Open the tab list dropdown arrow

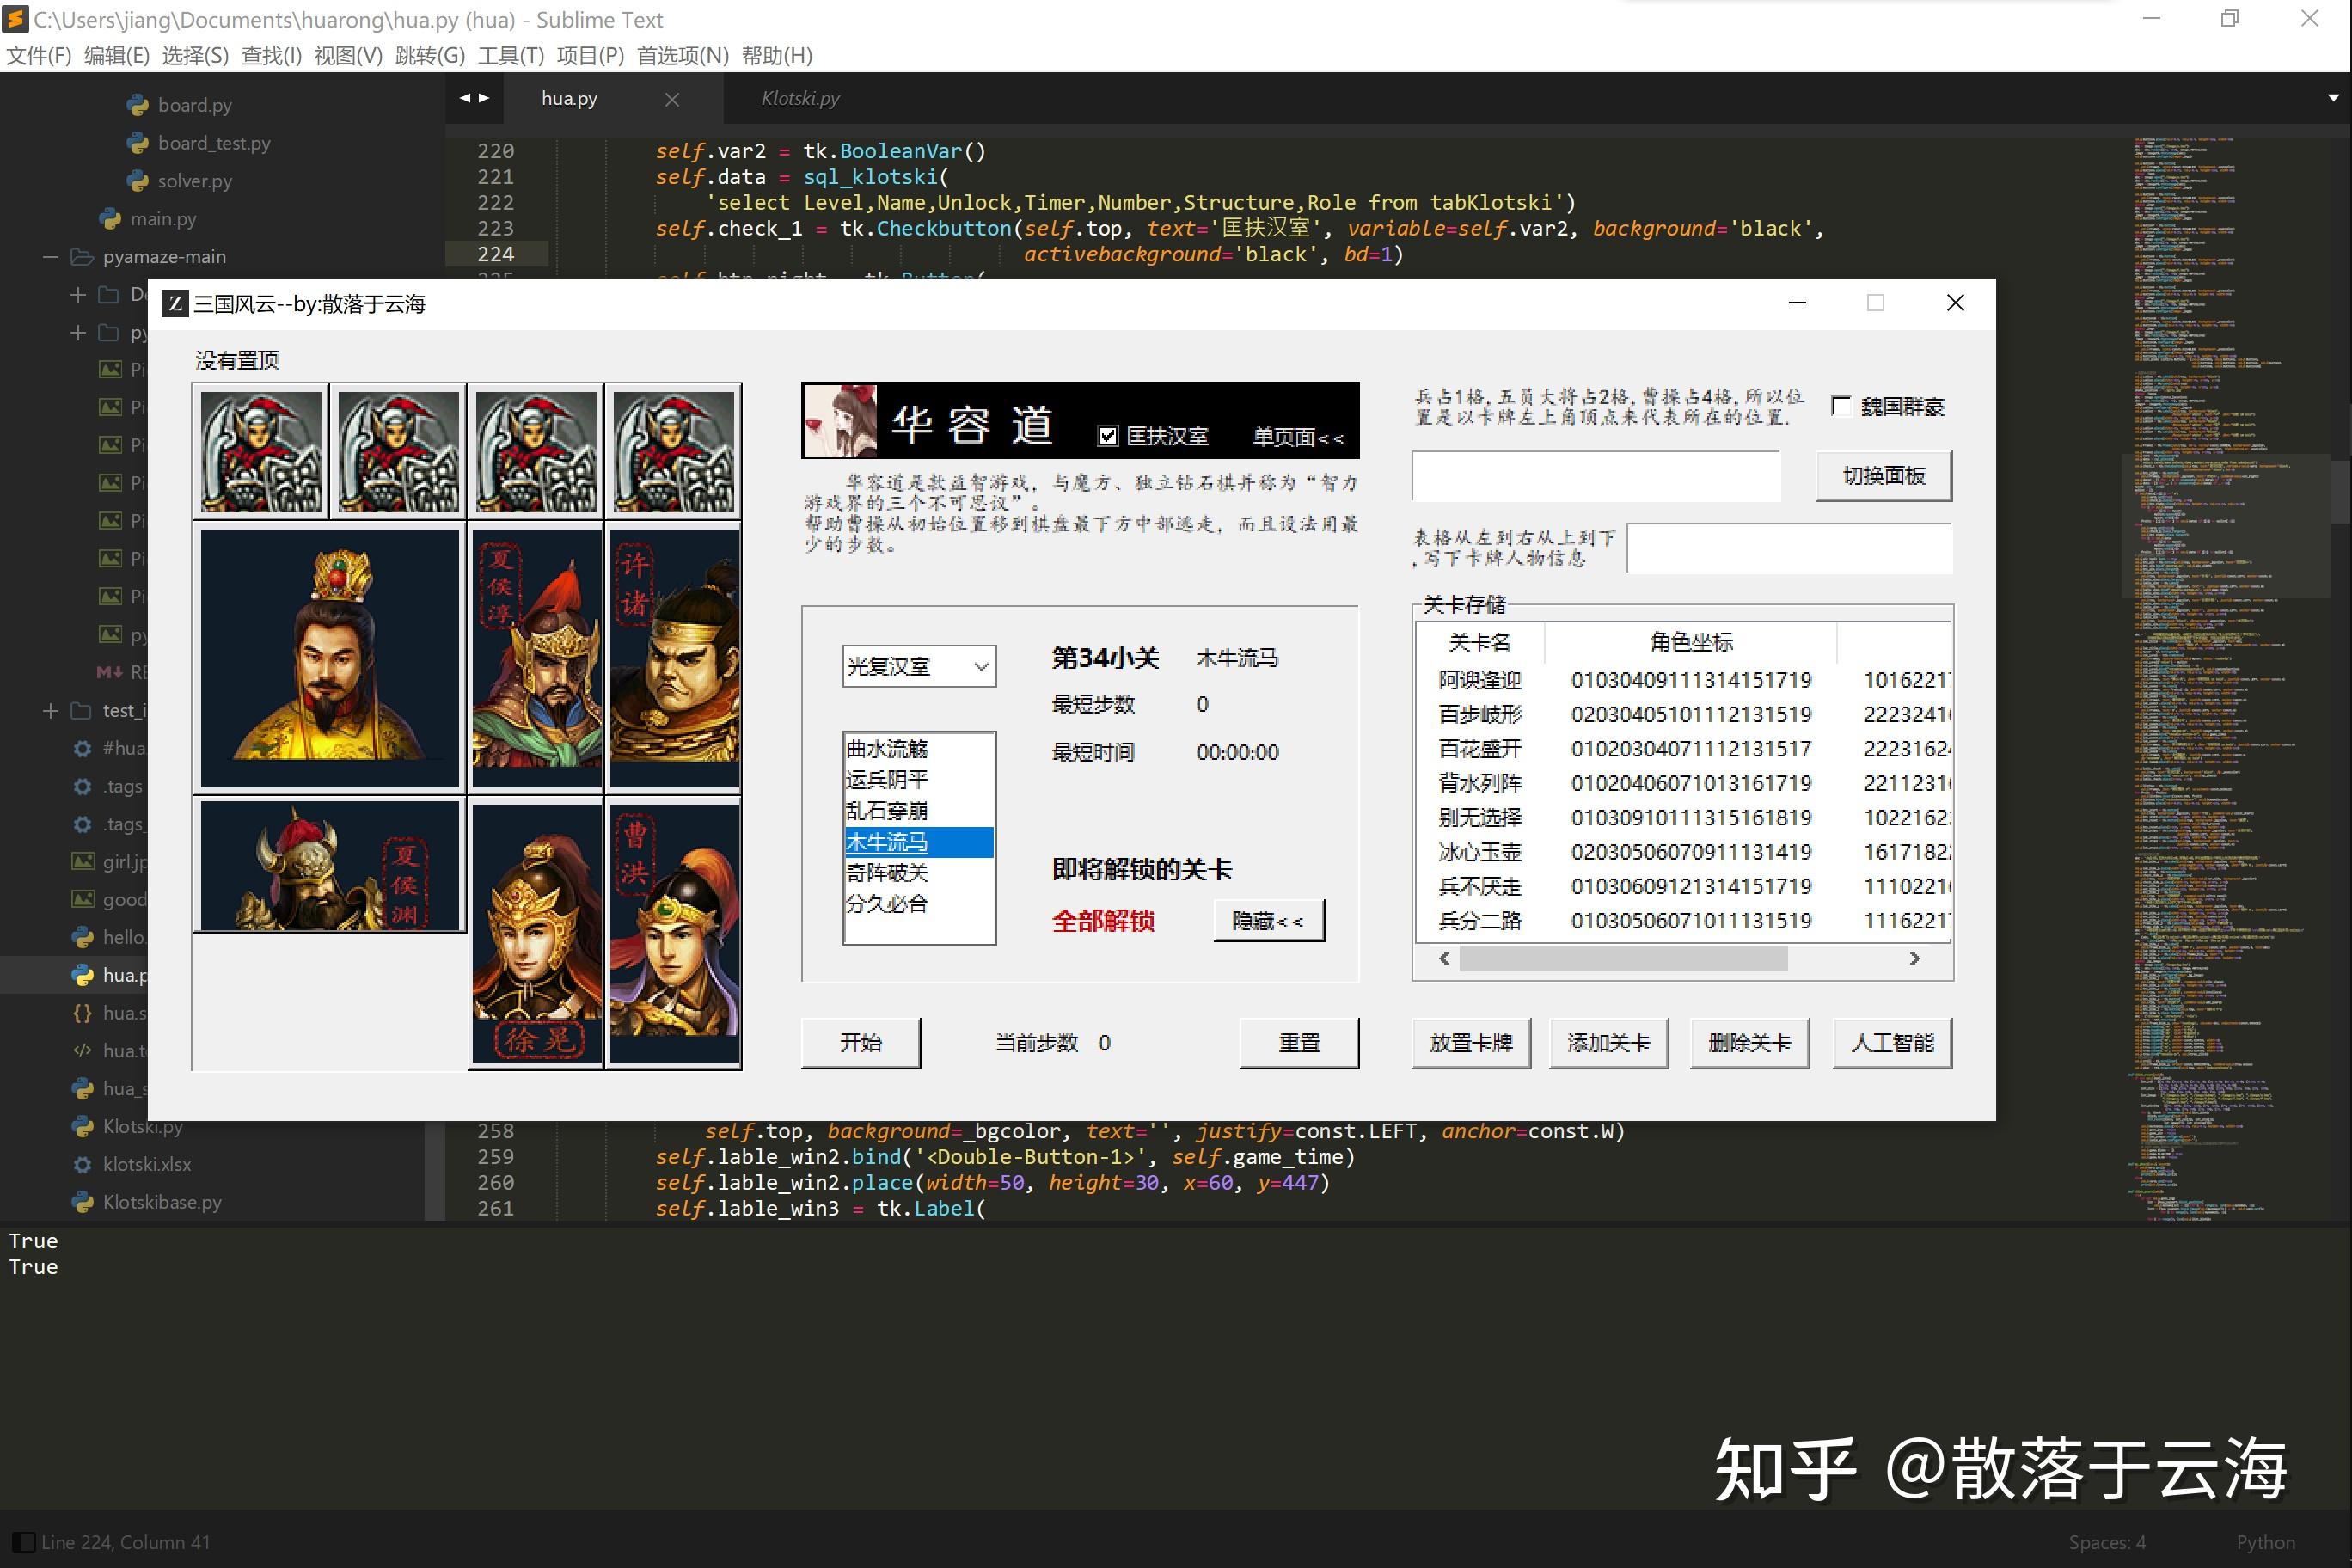[2333, 98]
